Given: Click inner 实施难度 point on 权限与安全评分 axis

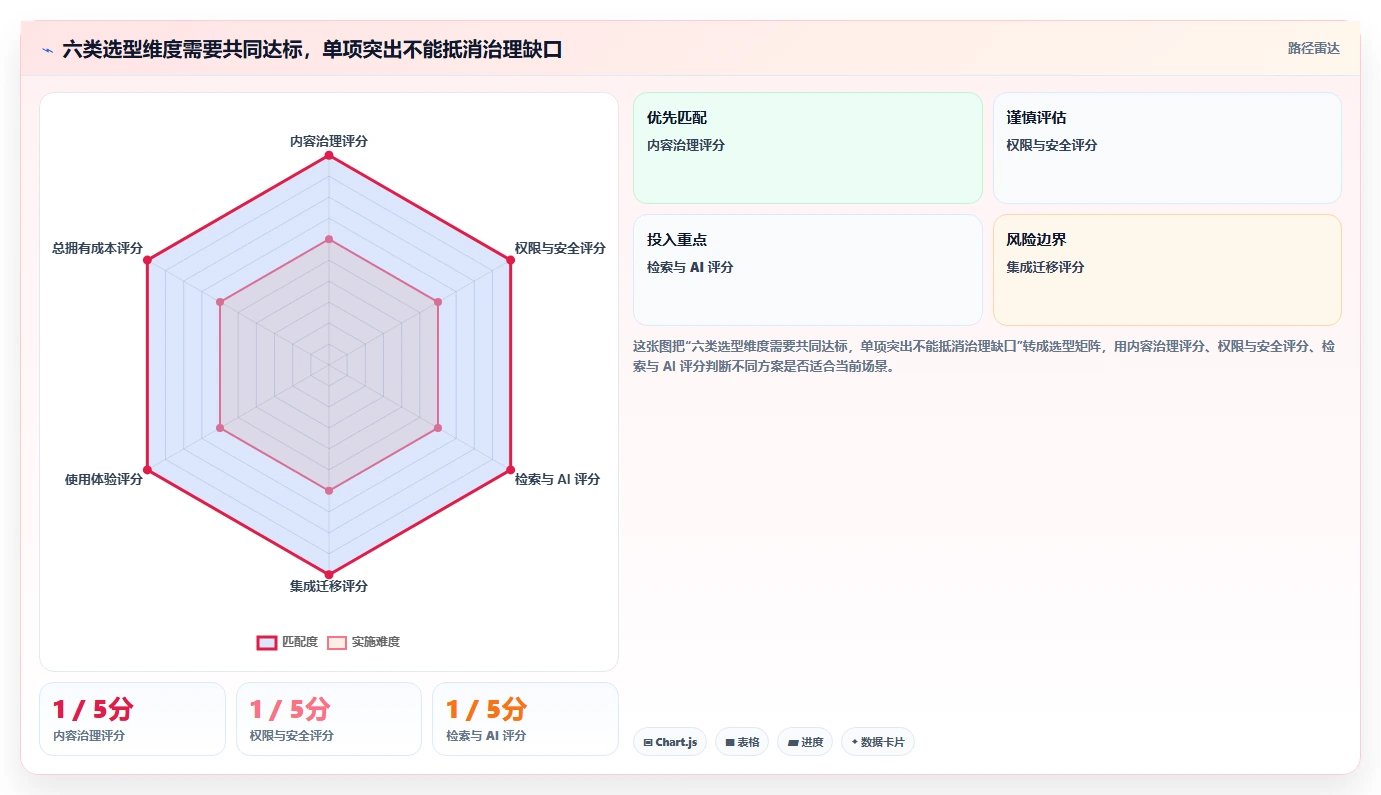Looking at the screenshot, I should point(438,302).
